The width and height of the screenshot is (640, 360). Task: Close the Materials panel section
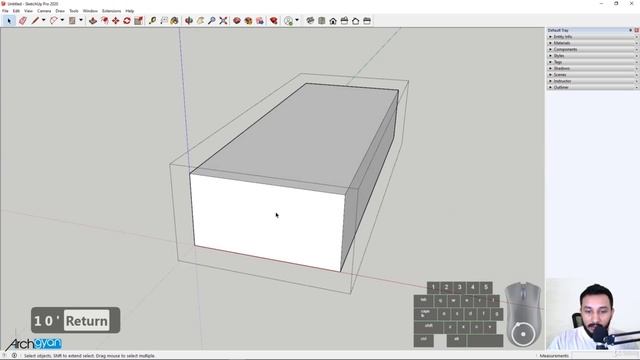[x=637, y=43]
